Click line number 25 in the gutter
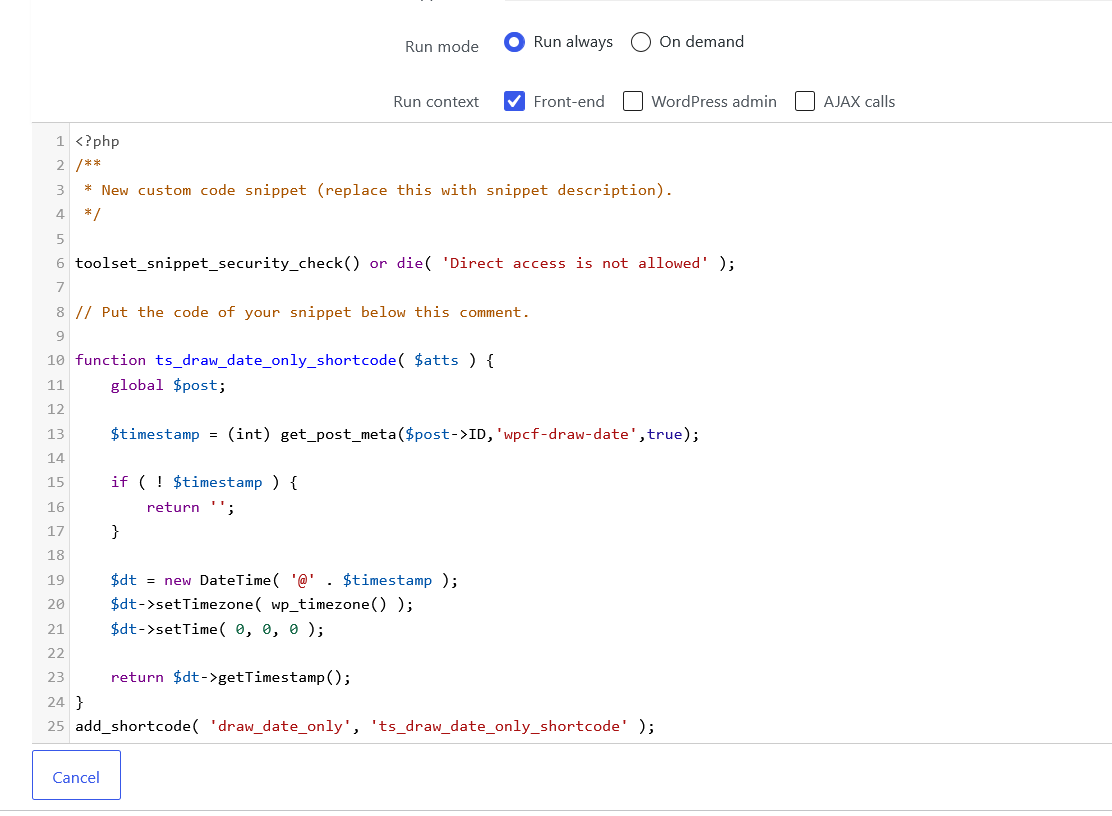Screen dimensions: 1112x816 pyautogui.click(x=56, y=726)
